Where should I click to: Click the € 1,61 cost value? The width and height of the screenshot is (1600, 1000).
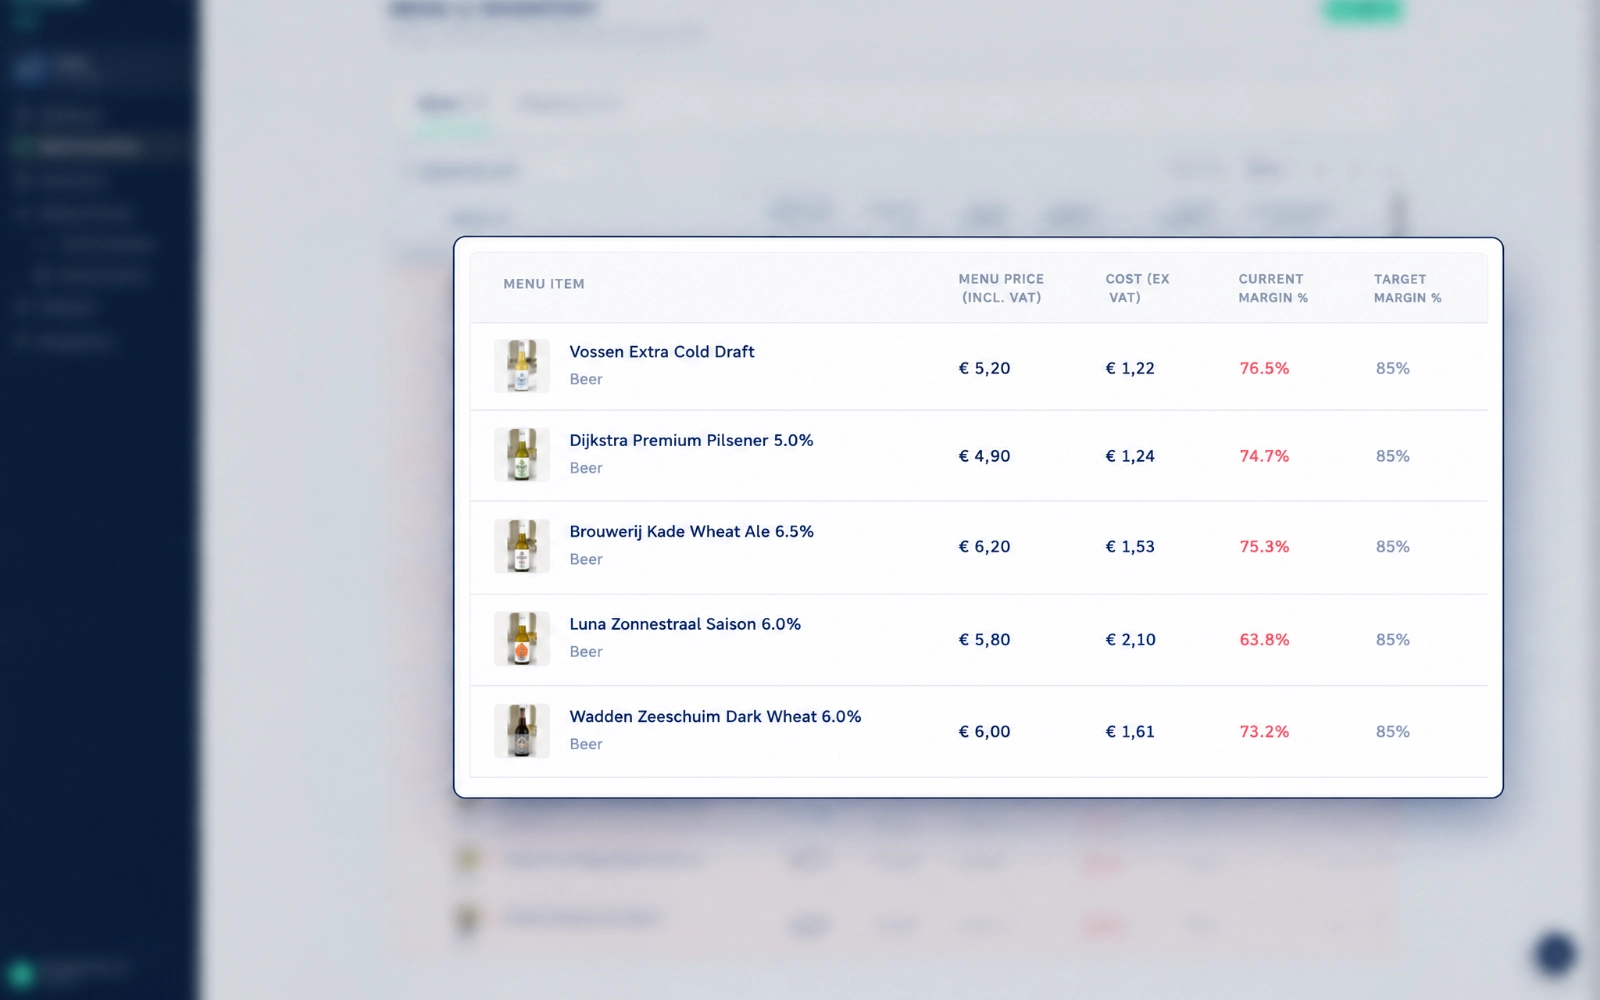[x=1130, y=732]
